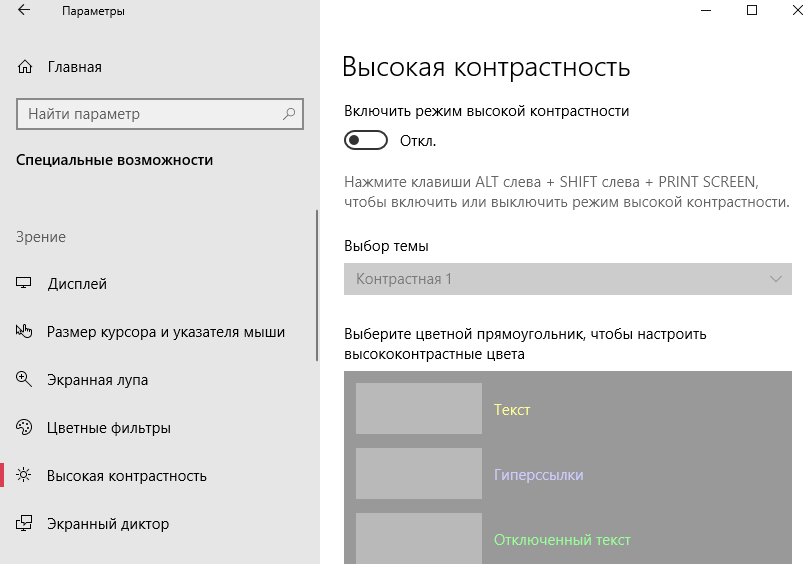
Task: Select the Текст color rectangle
Action: [x=418, y=409]
